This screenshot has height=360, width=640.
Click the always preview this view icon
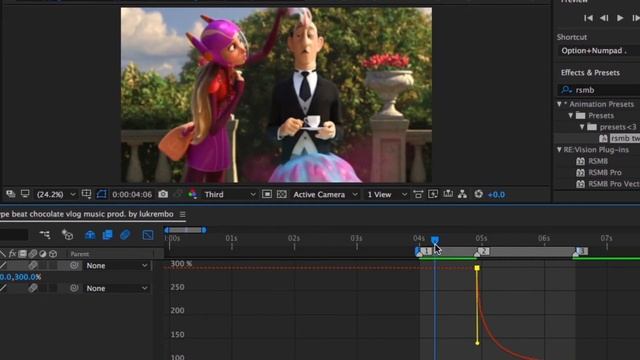[10, 194]
